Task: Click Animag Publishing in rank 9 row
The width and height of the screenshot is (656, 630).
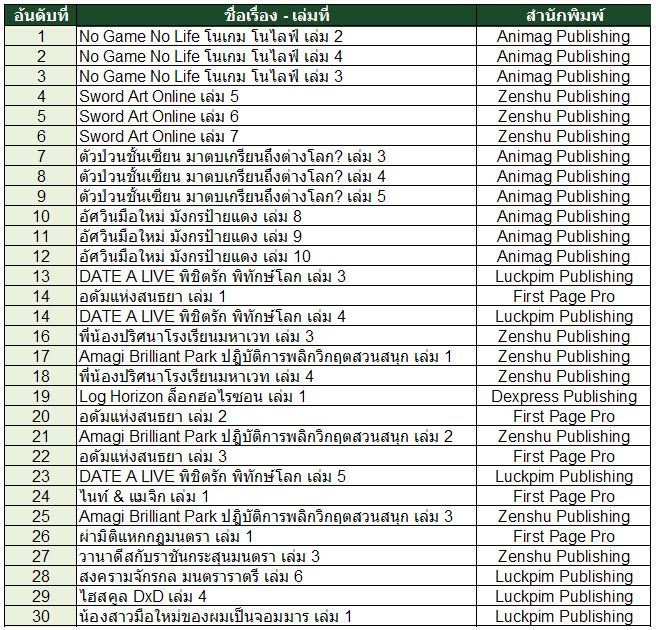Action: point(564,197)
